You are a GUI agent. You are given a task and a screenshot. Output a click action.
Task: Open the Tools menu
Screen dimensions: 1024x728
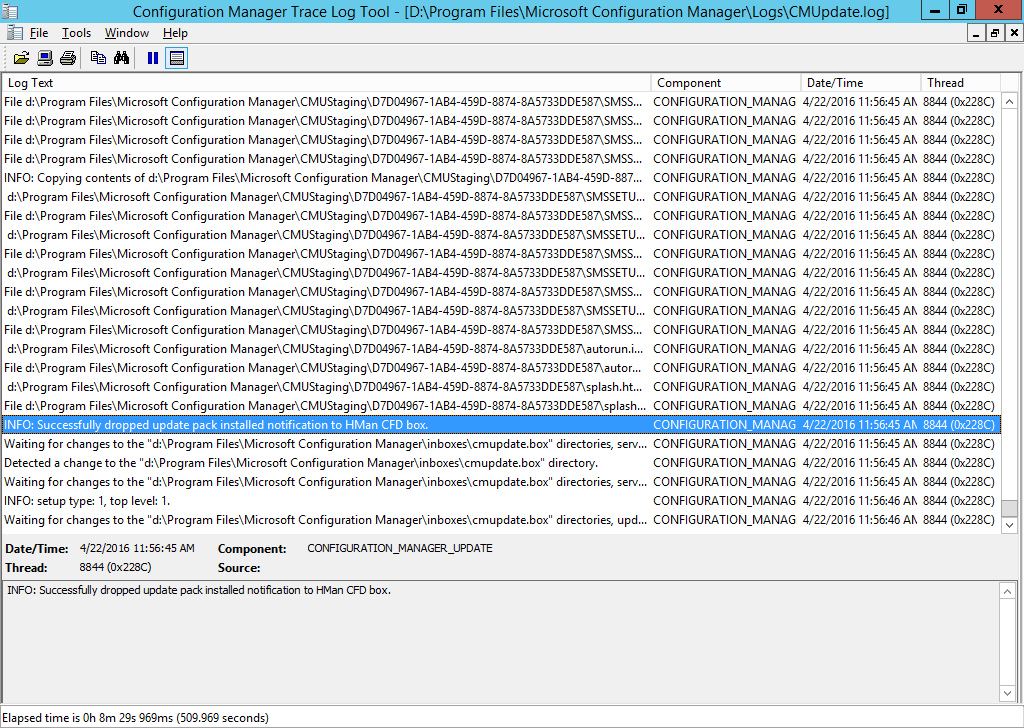76,33
